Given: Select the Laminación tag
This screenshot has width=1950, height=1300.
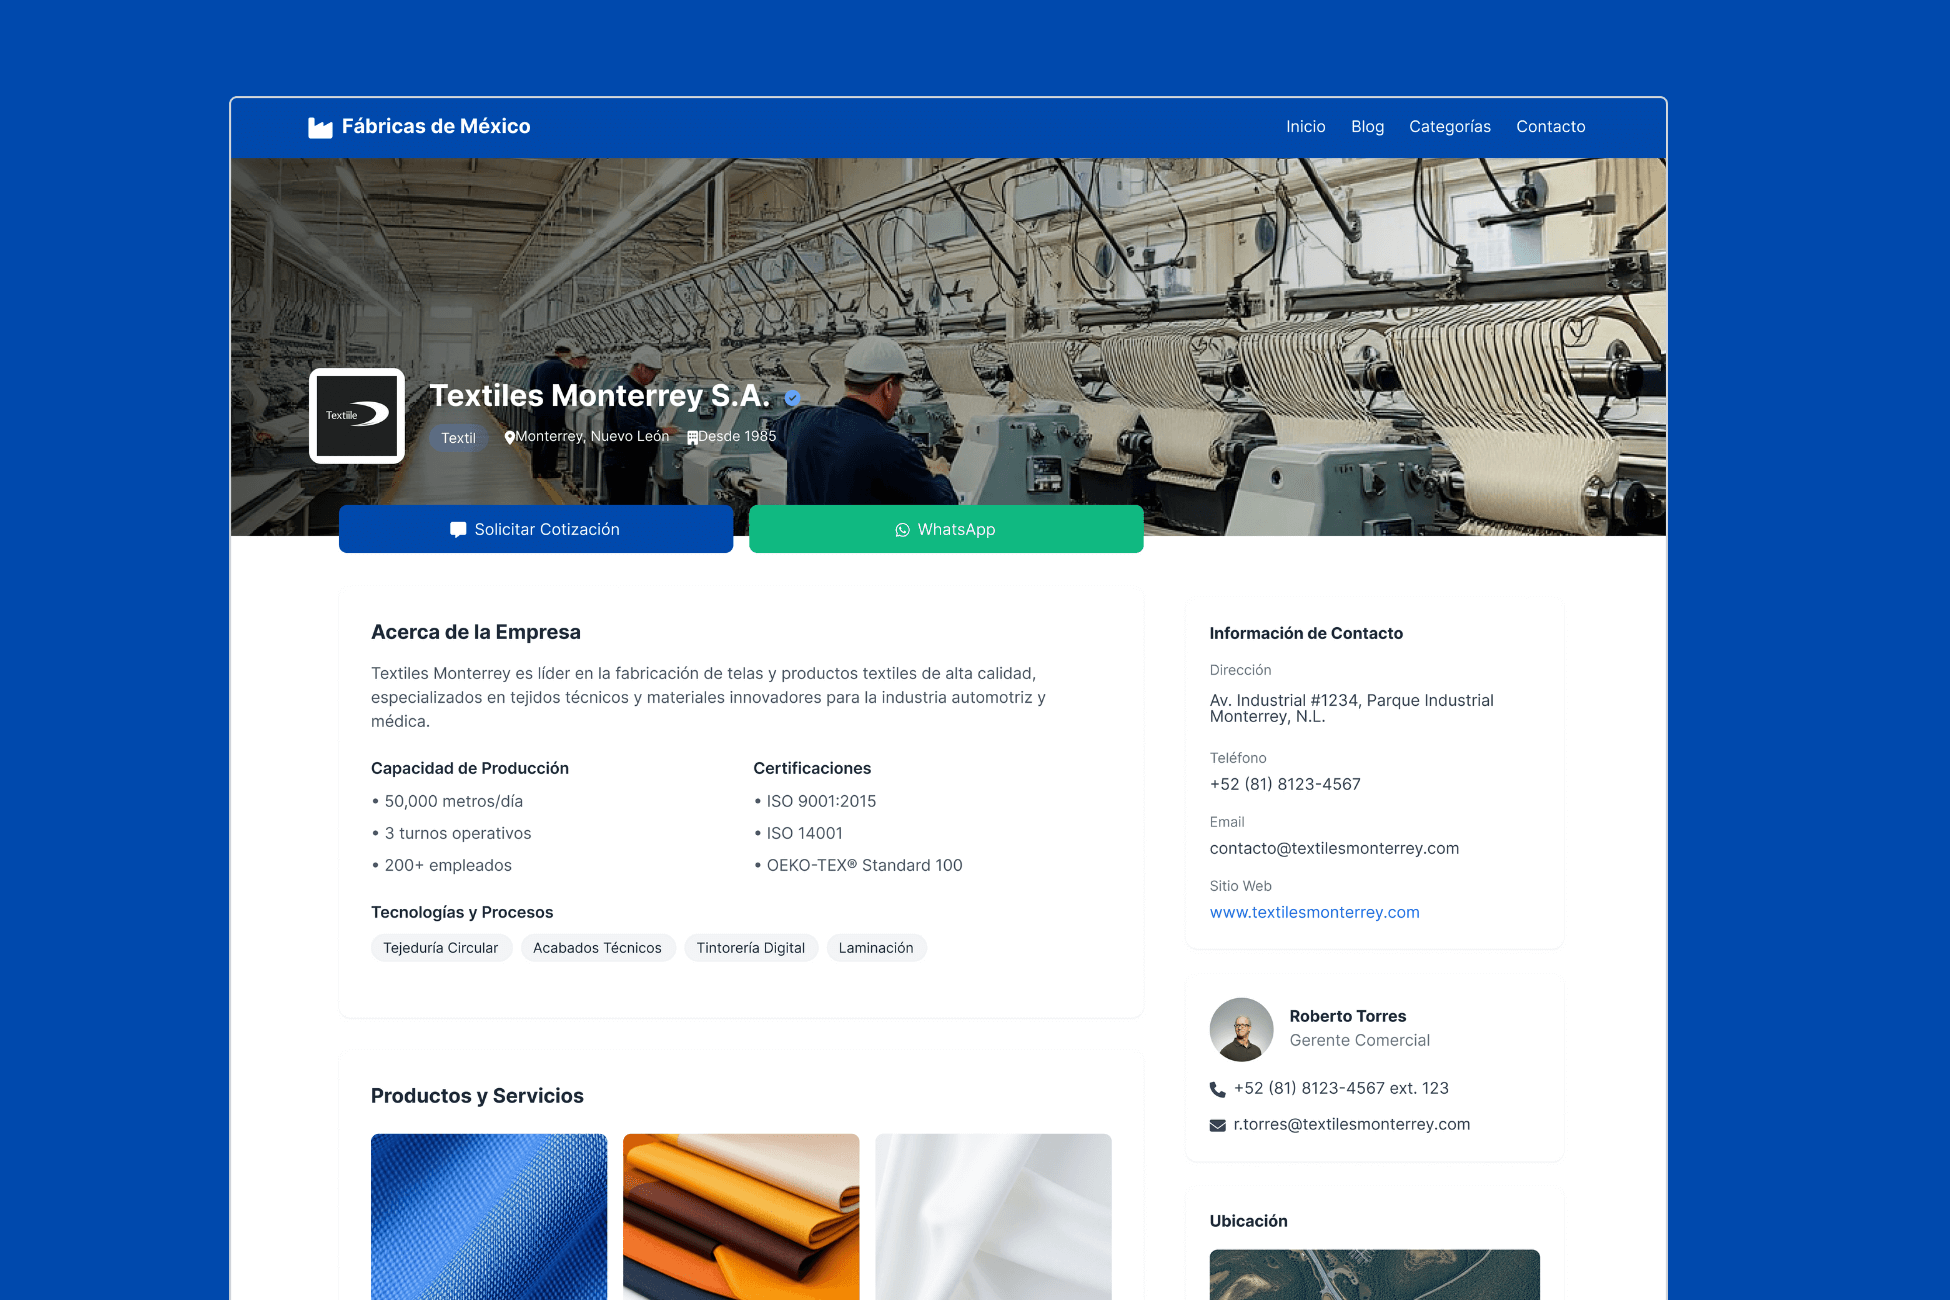Looking at the screenshot, I should pos(876,948).
